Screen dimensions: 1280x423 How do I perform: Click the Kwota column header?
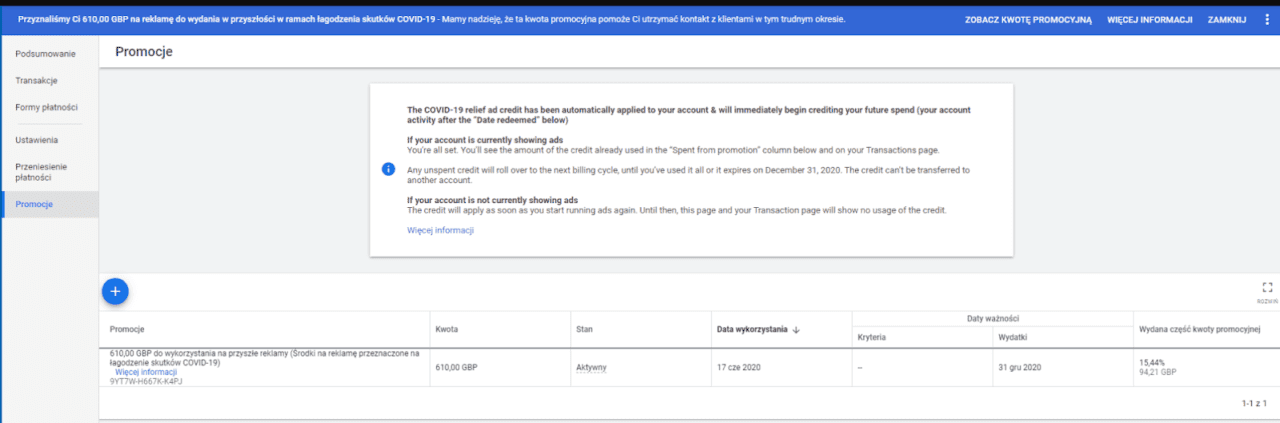pos(447,329)
